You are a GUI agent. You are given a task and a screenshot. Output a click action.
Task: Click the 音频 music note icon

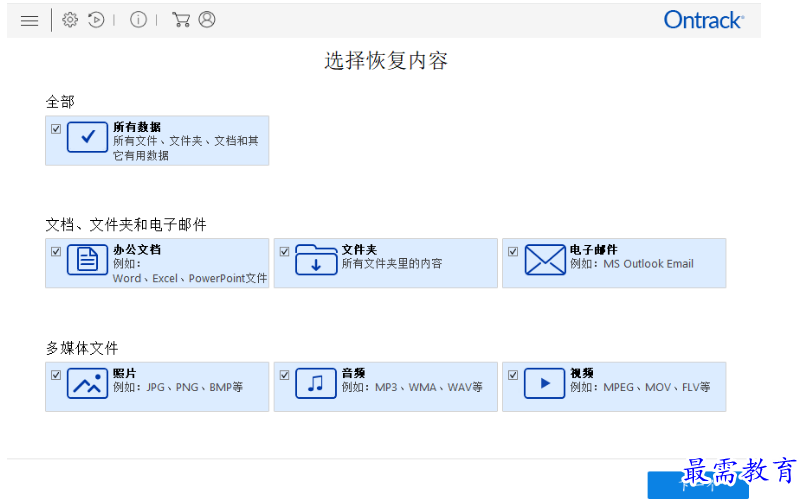coord(316,383)
